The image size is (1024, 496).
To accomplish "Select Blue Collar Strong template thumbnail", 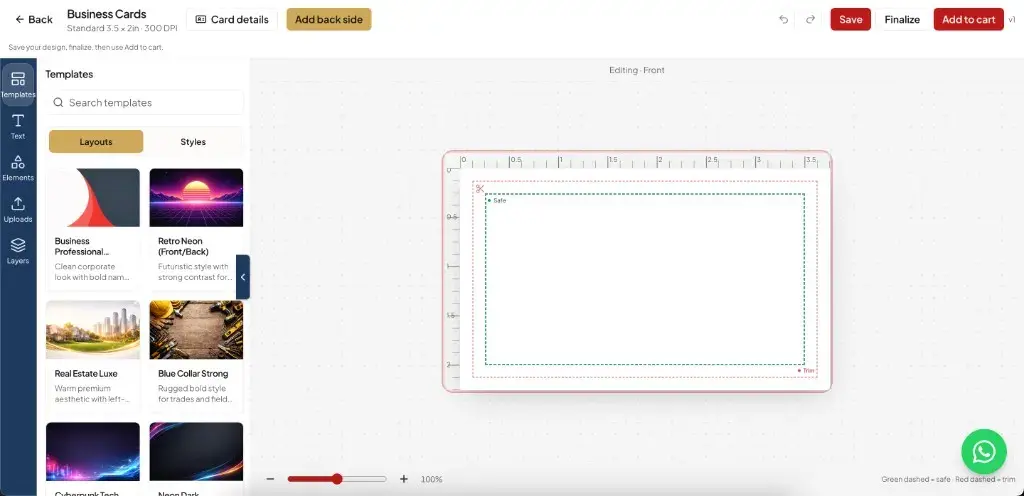I will (196, 330).
